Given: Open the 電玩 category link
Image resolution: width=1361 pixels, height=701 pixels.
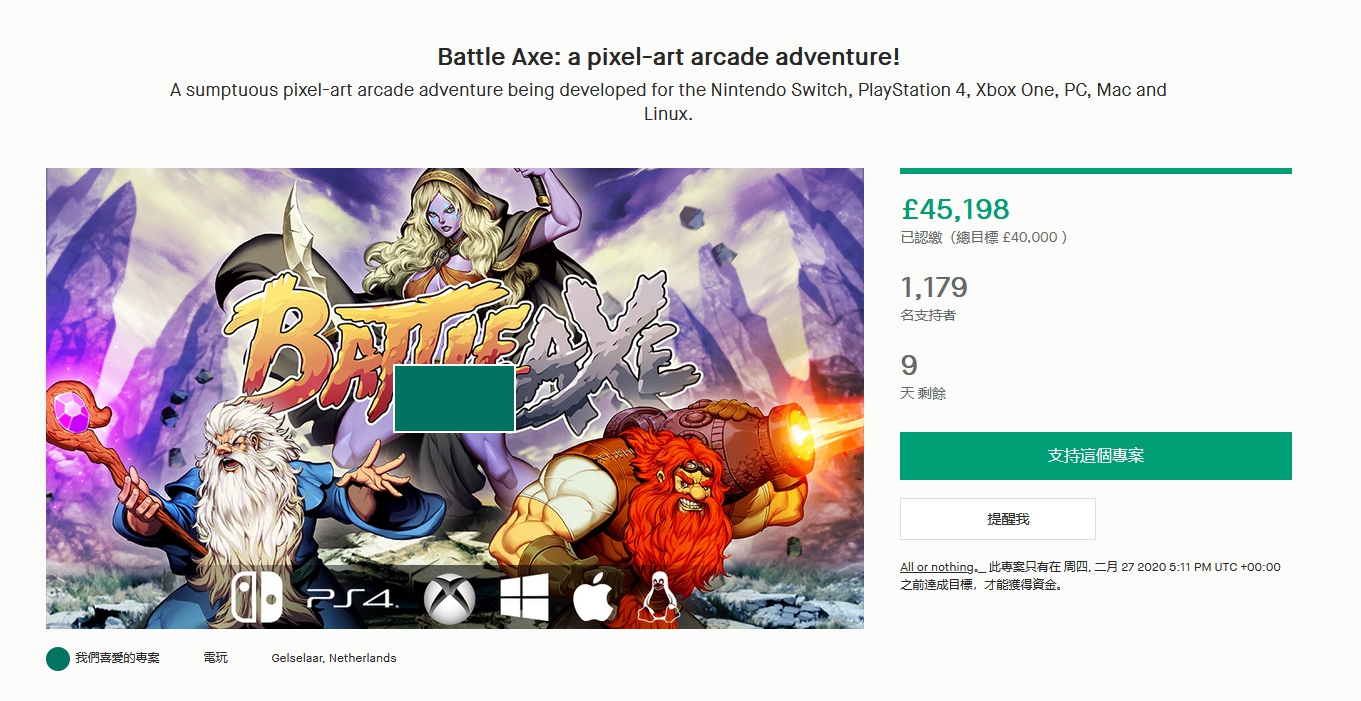Looking at the screenshot, I should pyautogui.click(x=215, y=658).
